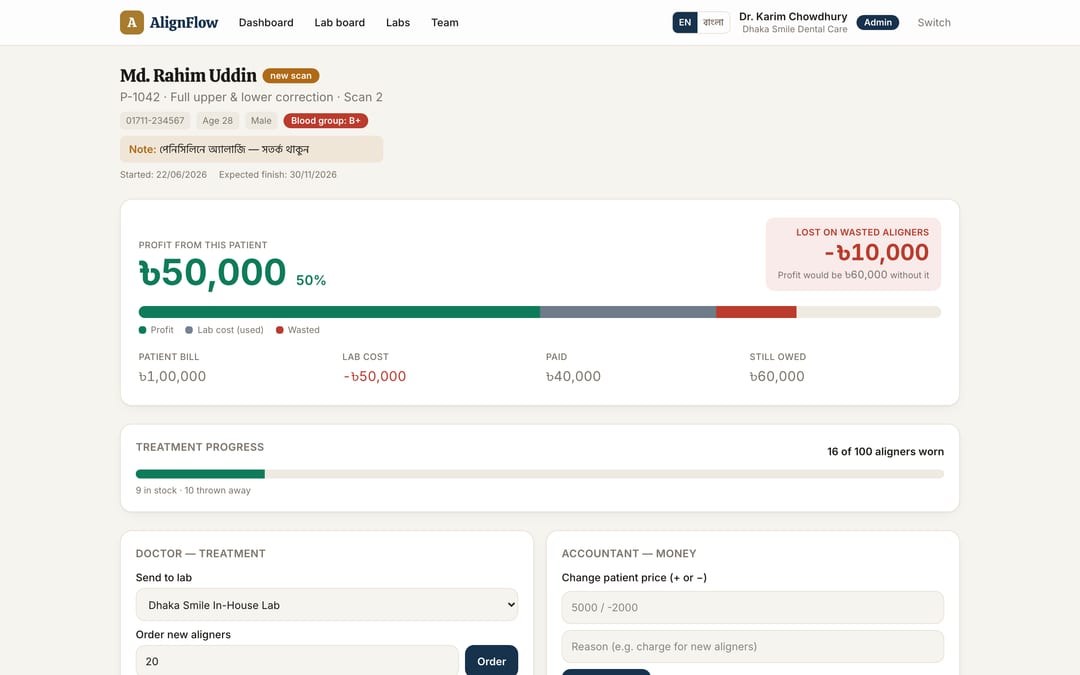Click the AlignFlow brand name

click(183, 23)
